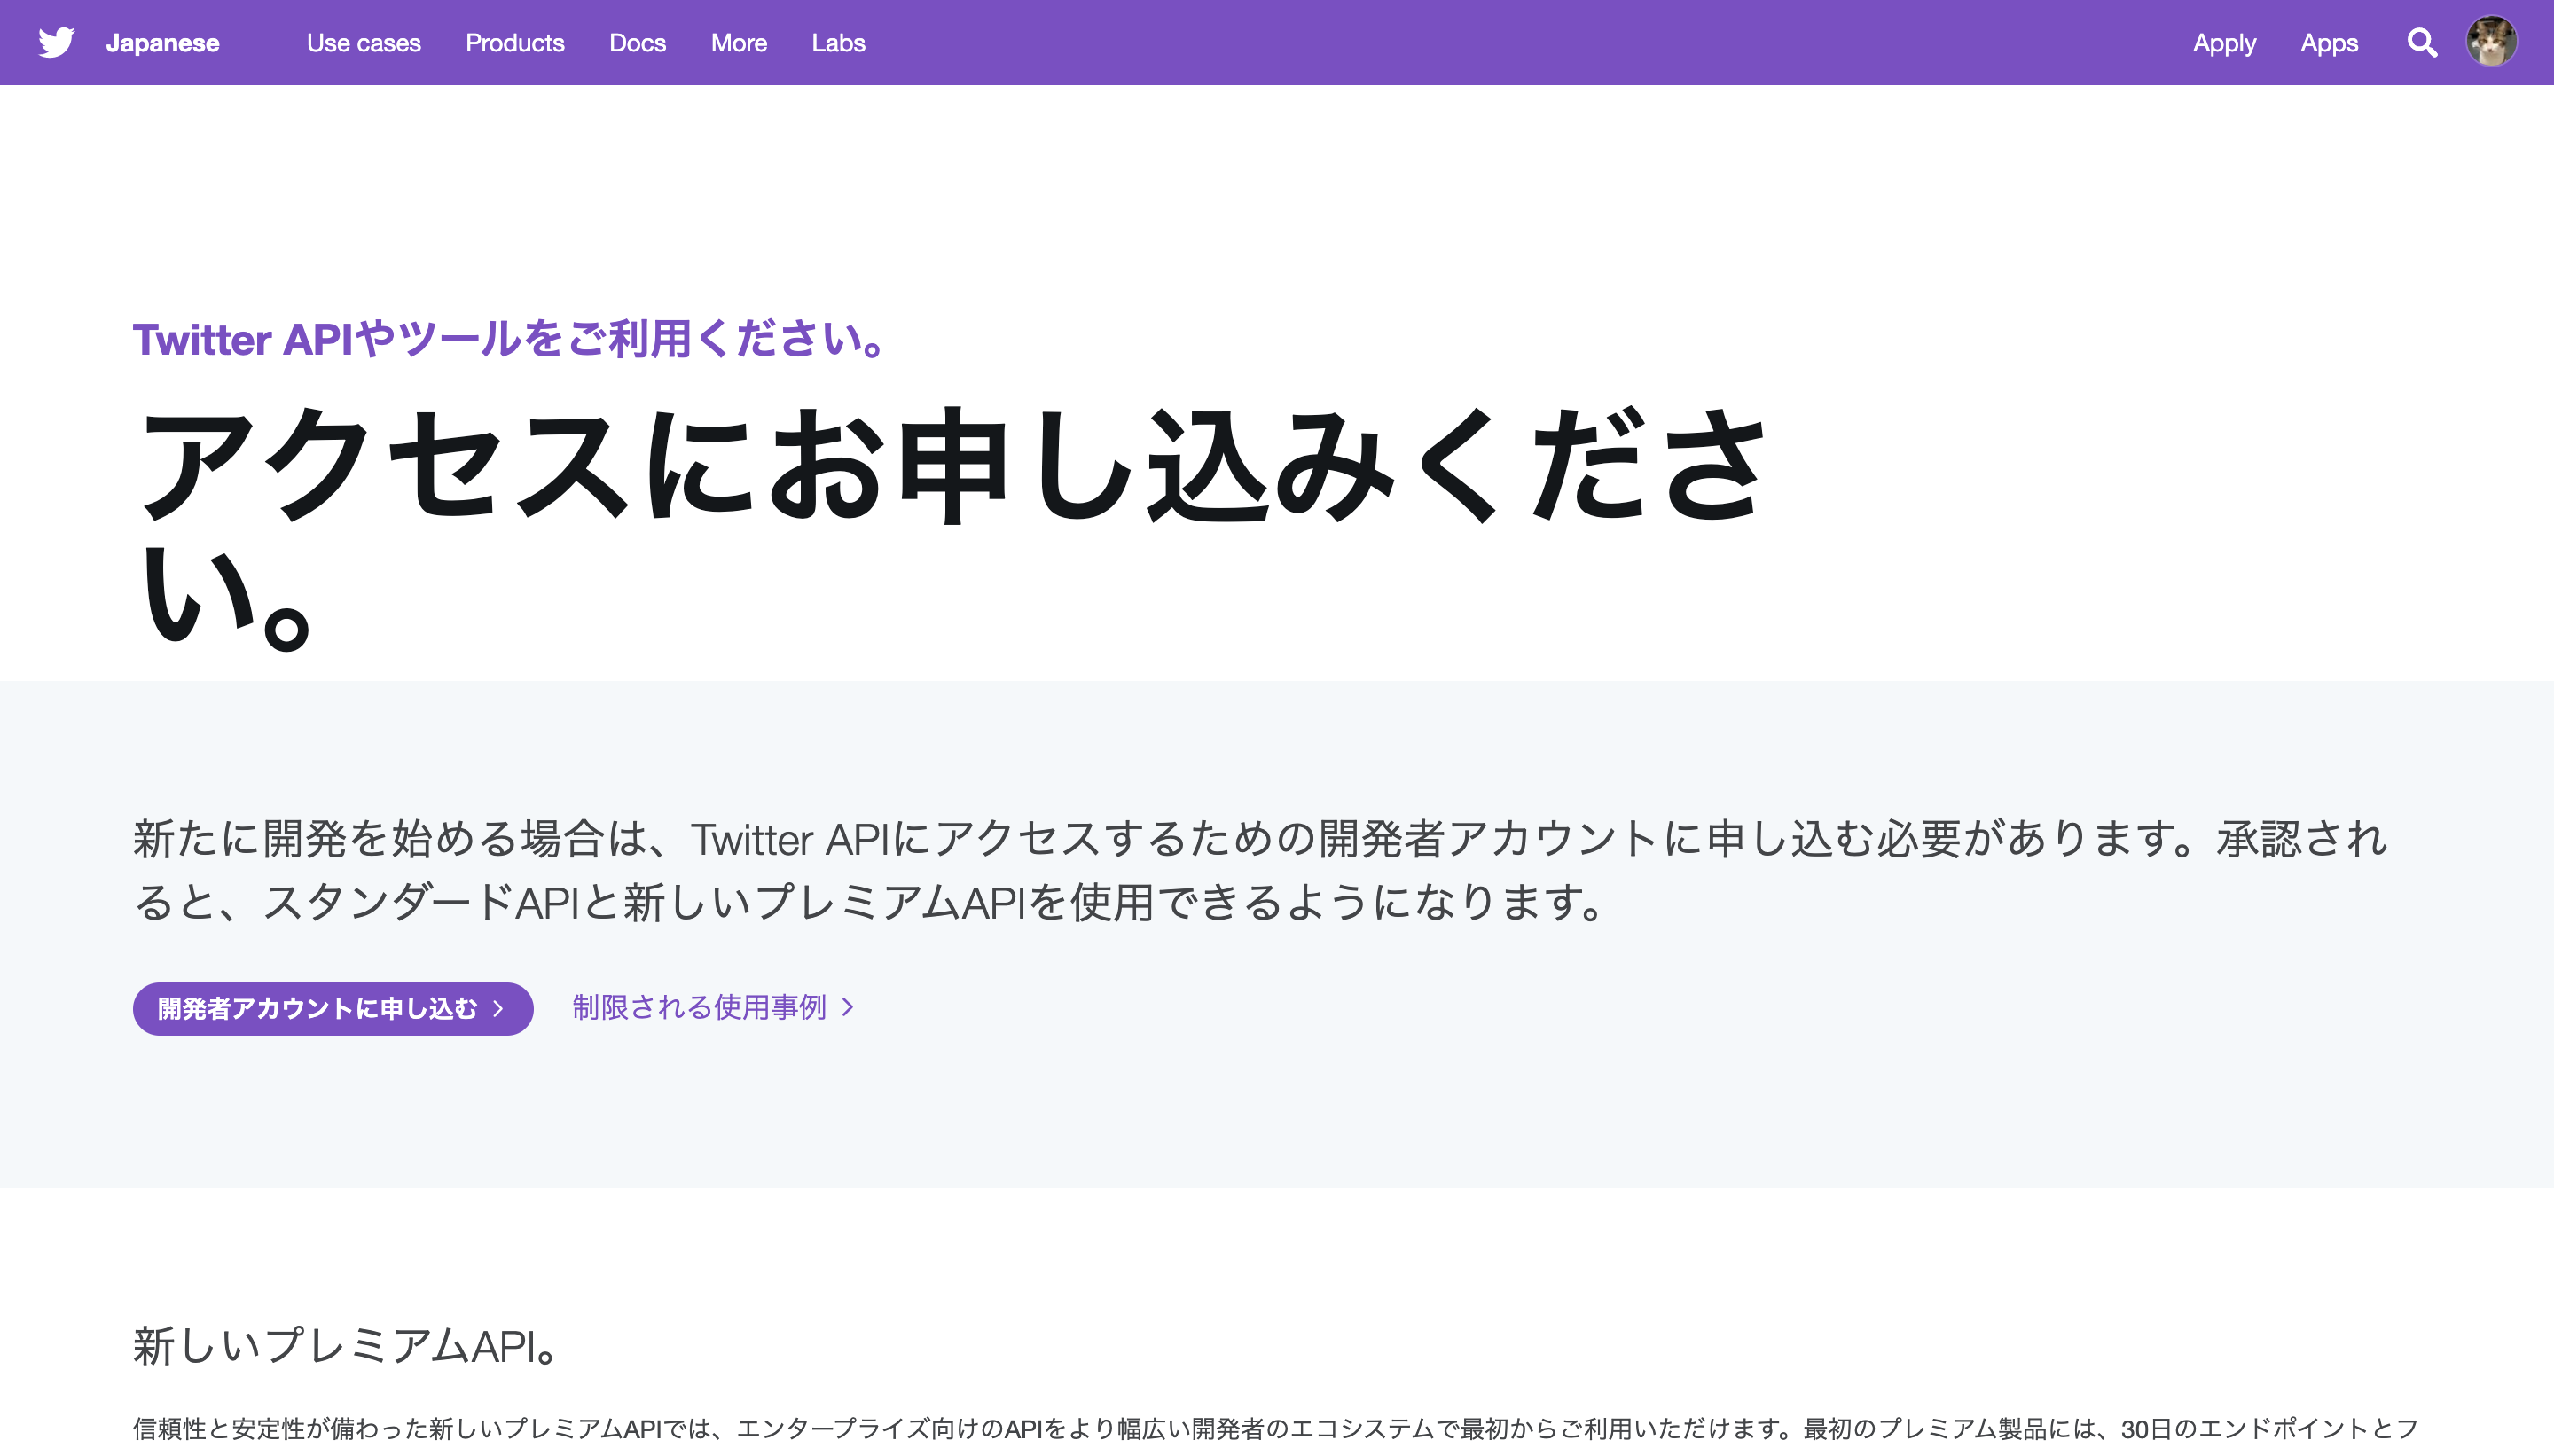
Task: Go to Labs in the navigation bar
Action: pos(838,43)
